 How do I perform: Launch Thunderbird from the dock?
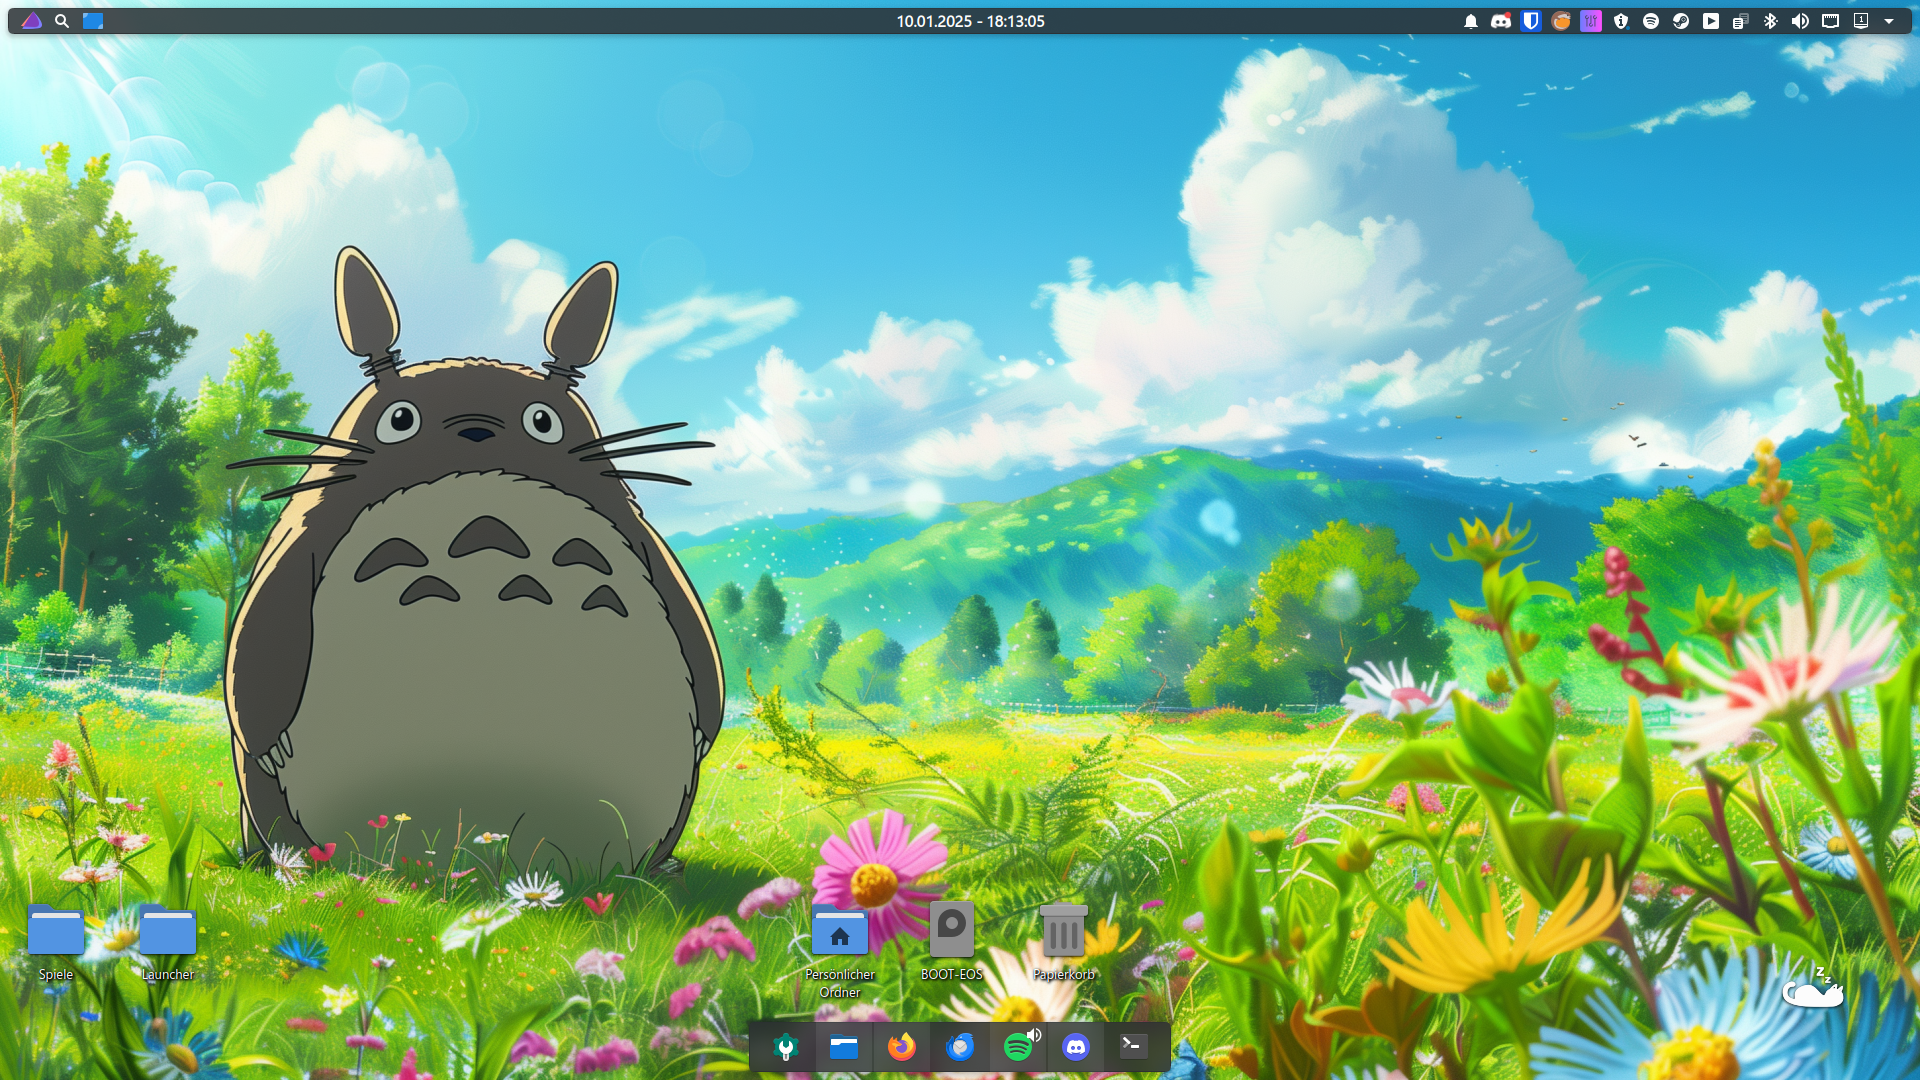click(x=960, y=1047)
